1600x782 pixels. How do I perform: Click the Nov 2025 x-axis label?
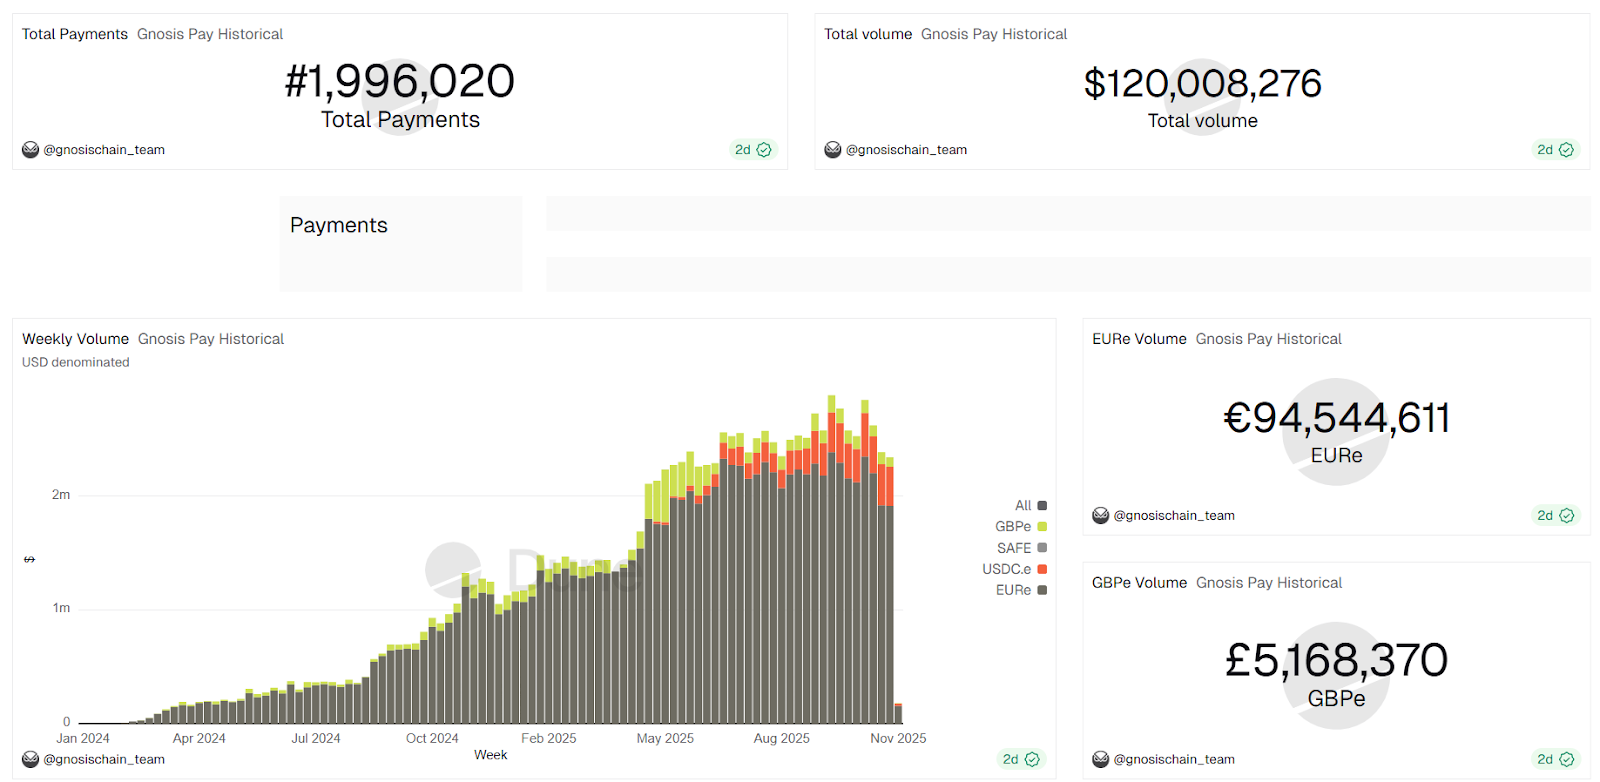[x=898, y=738]
